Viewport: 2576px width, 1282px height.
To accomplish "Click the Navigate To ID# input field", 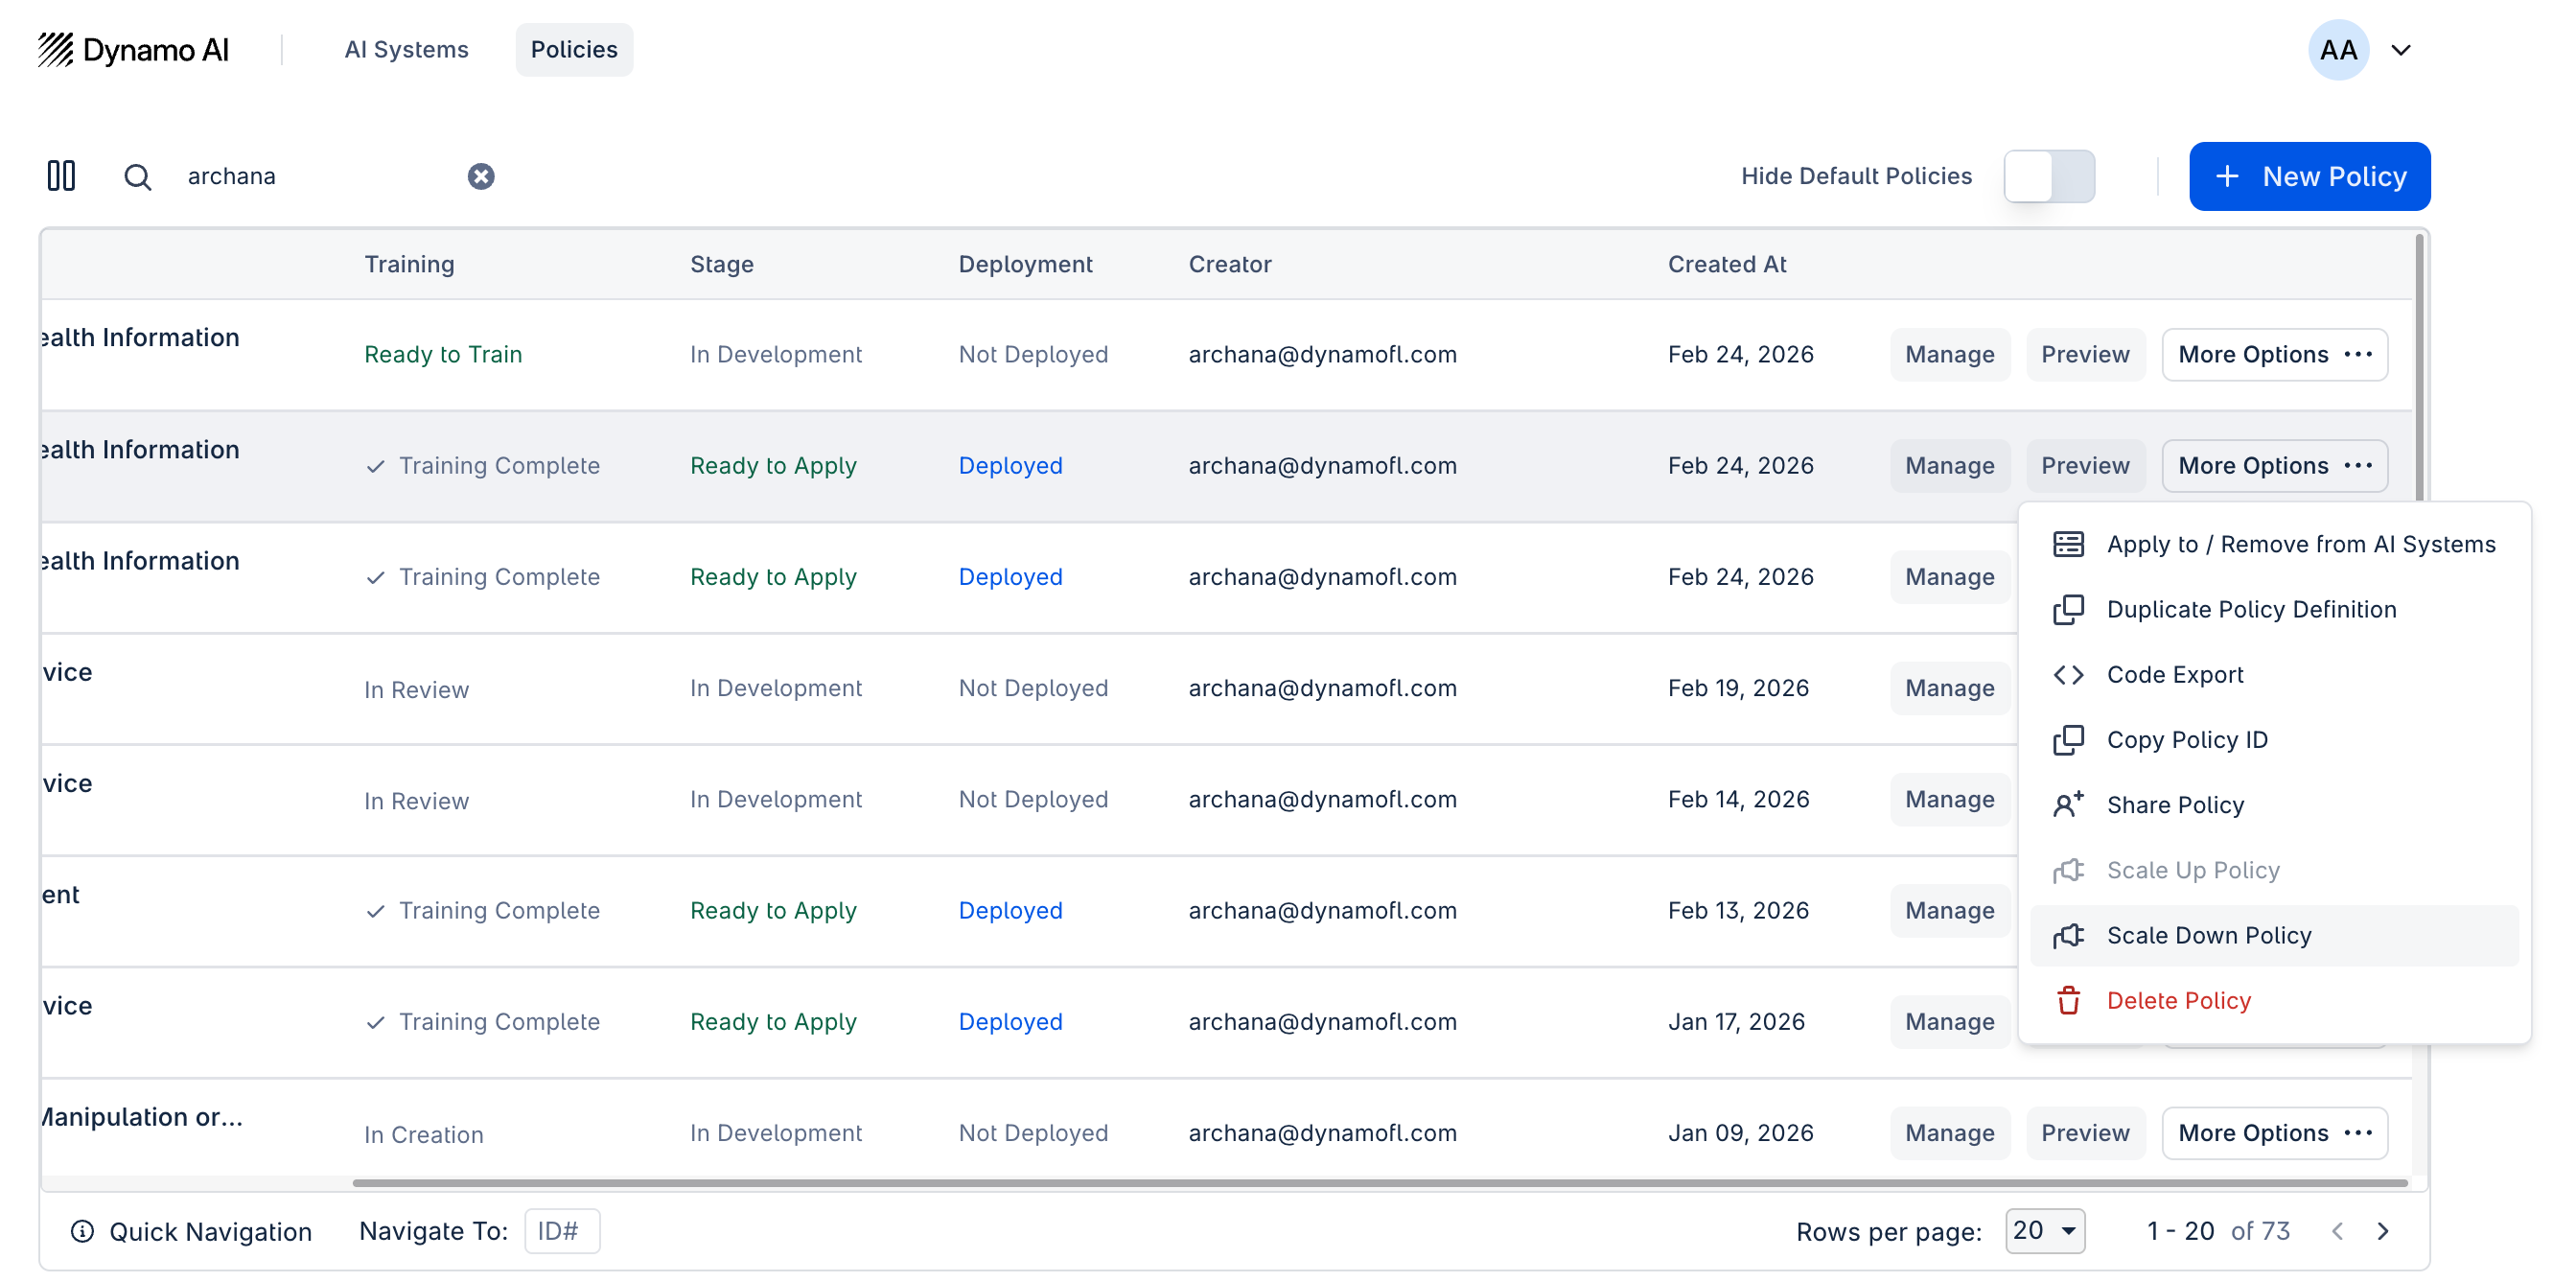I will coord(561,1230).
